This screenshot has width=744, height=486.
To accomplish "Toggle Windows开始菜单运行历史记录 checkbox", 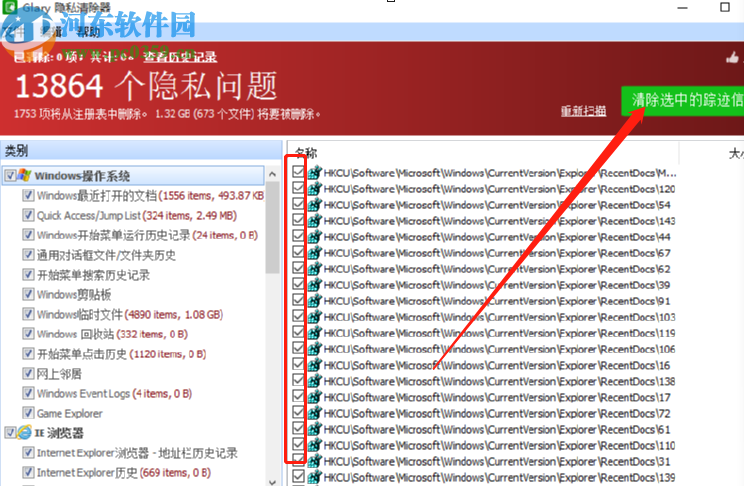I will click(x=28, y=235).
